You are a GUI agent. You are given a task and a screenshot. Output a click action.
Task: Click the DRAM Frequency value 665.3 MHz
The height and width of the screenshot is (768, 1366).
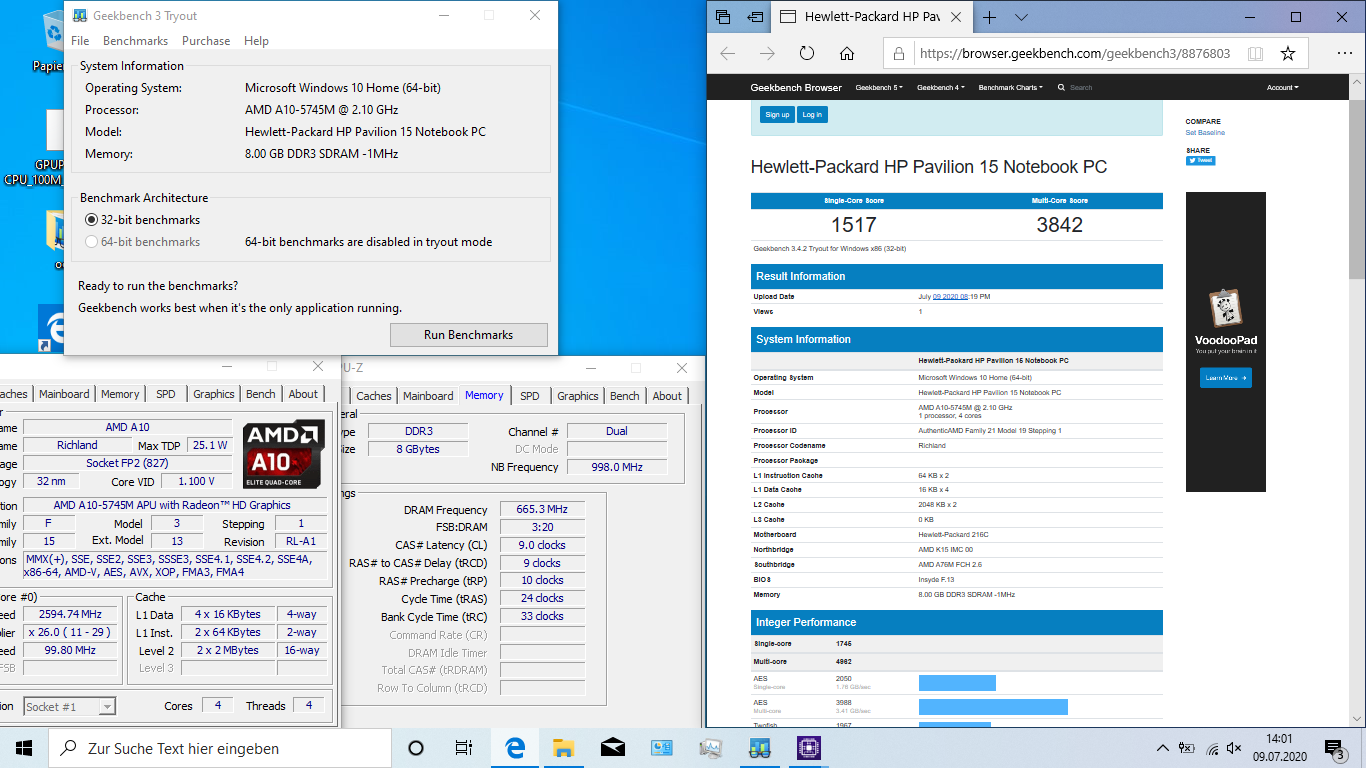(x=542, y=510)
